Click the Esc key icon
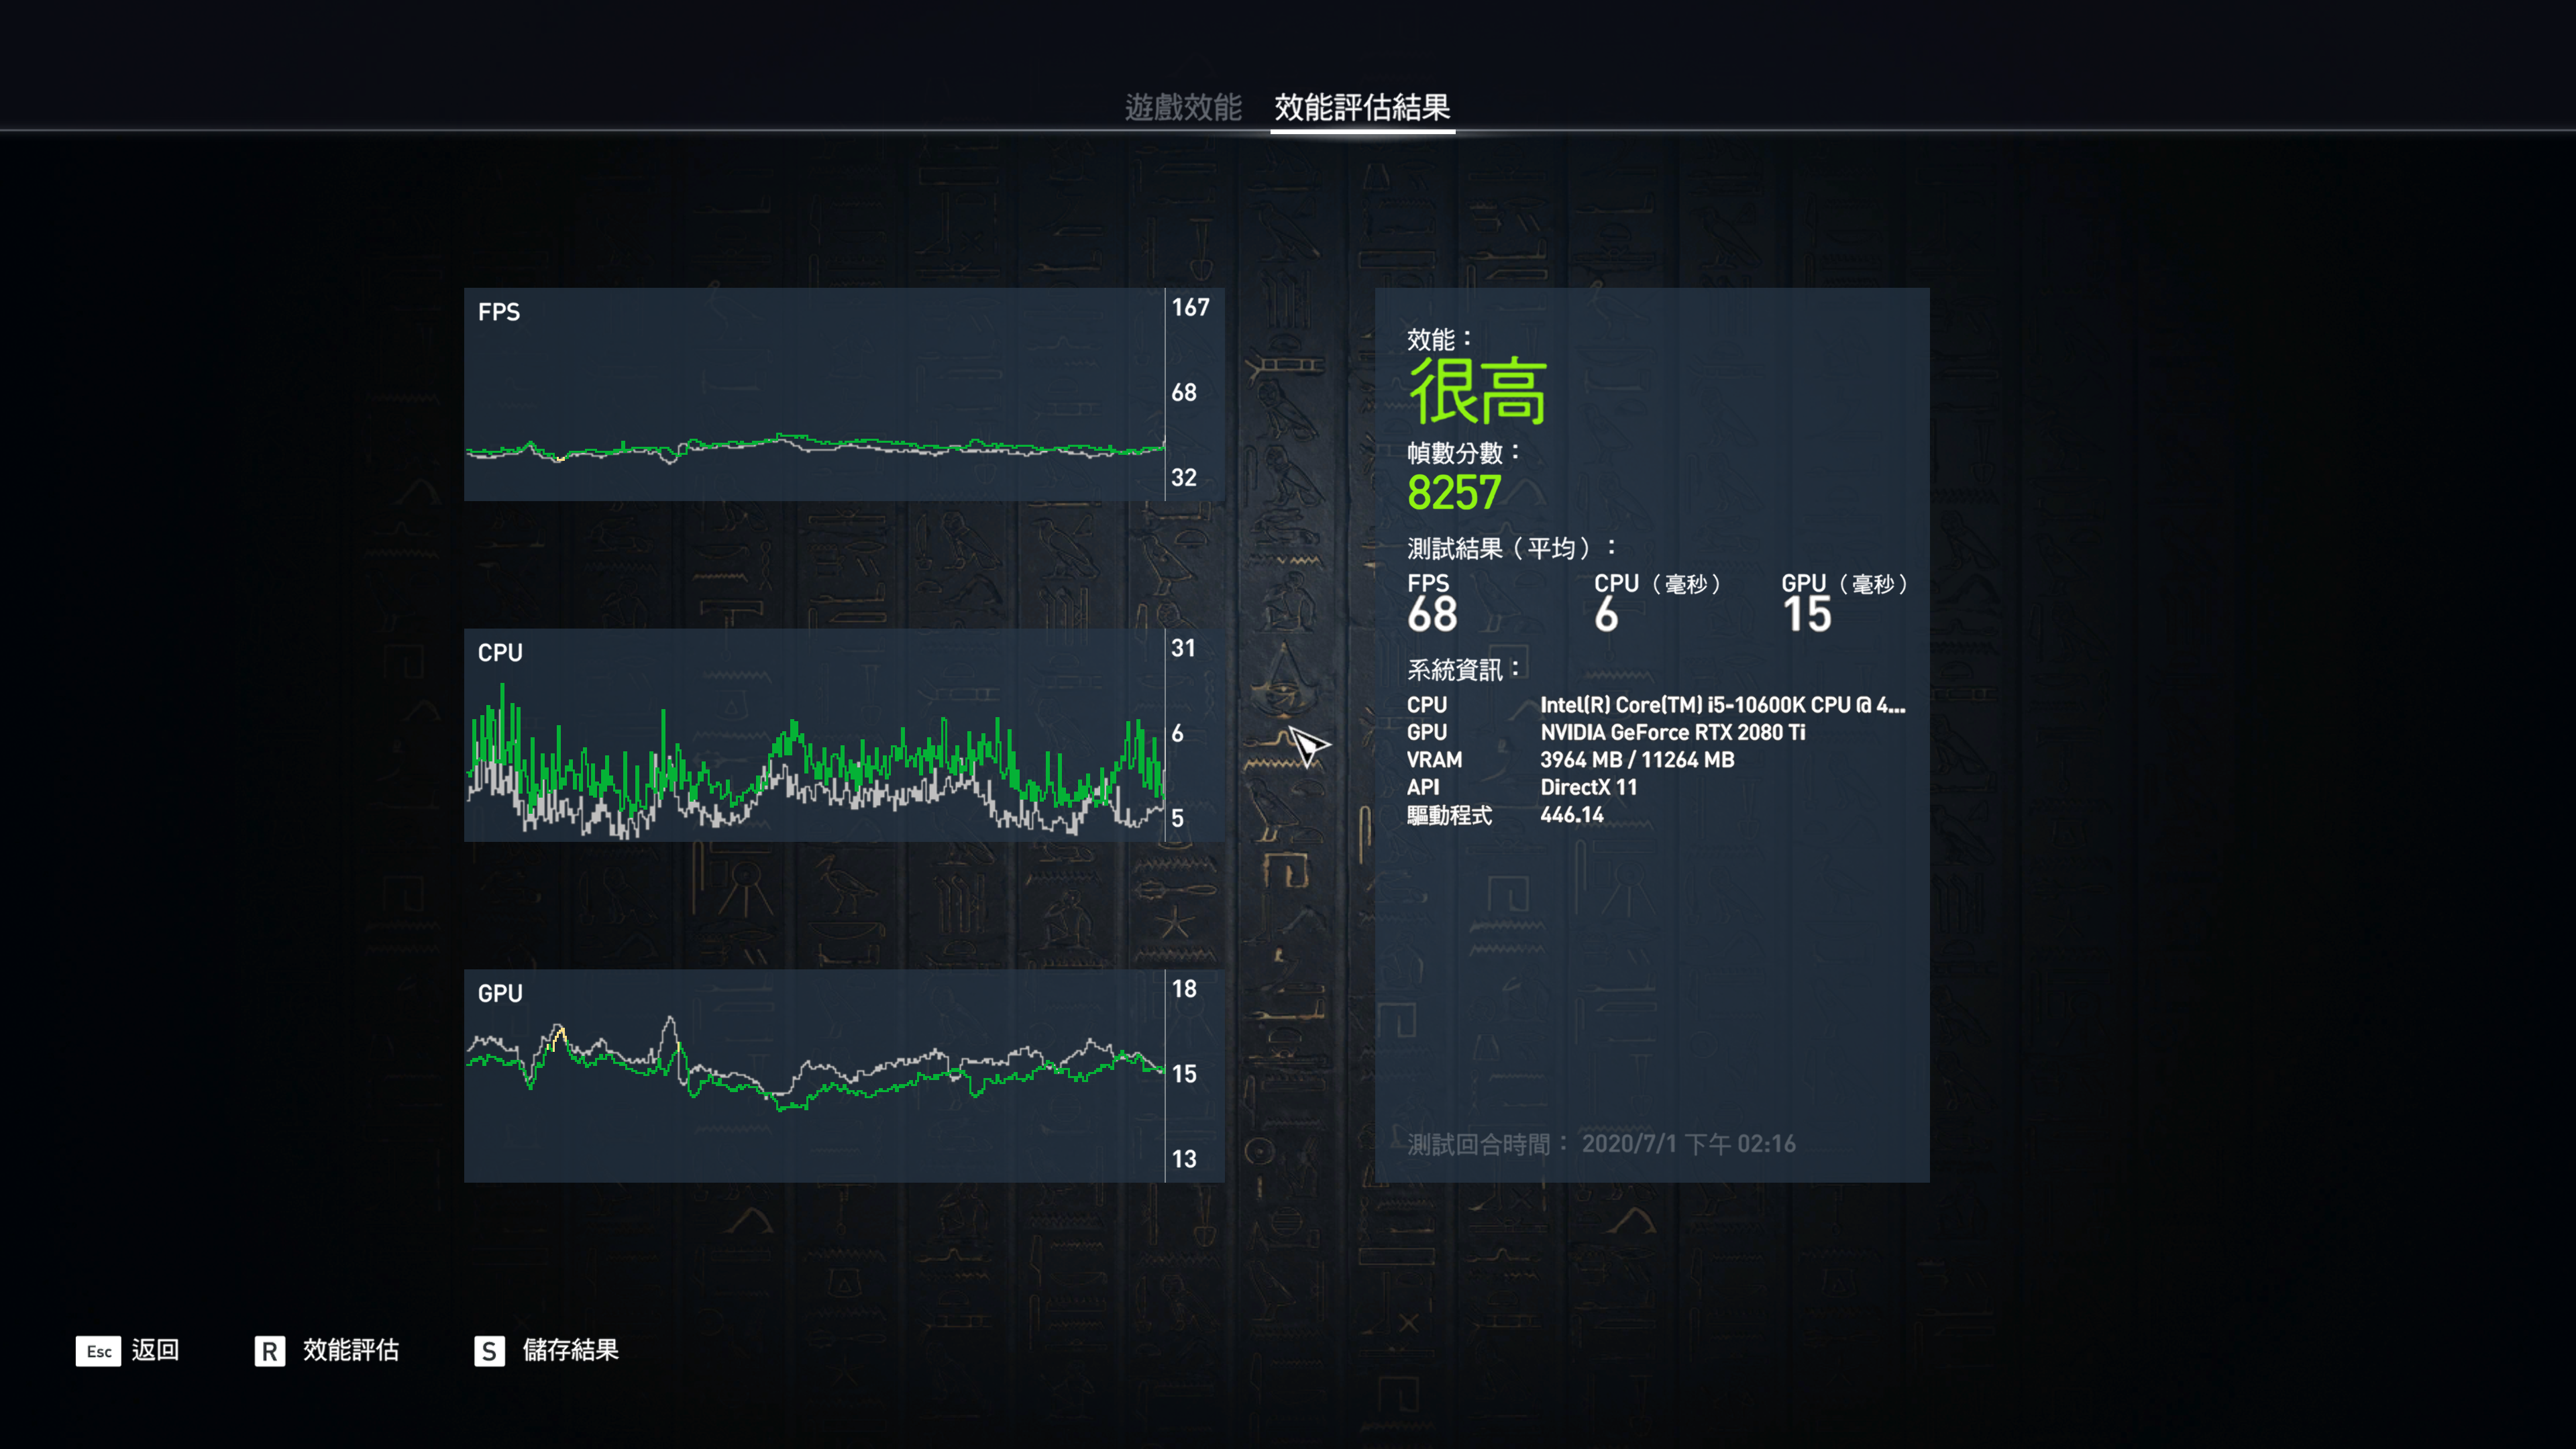2576x1449 pixels. coord(98,1351)
